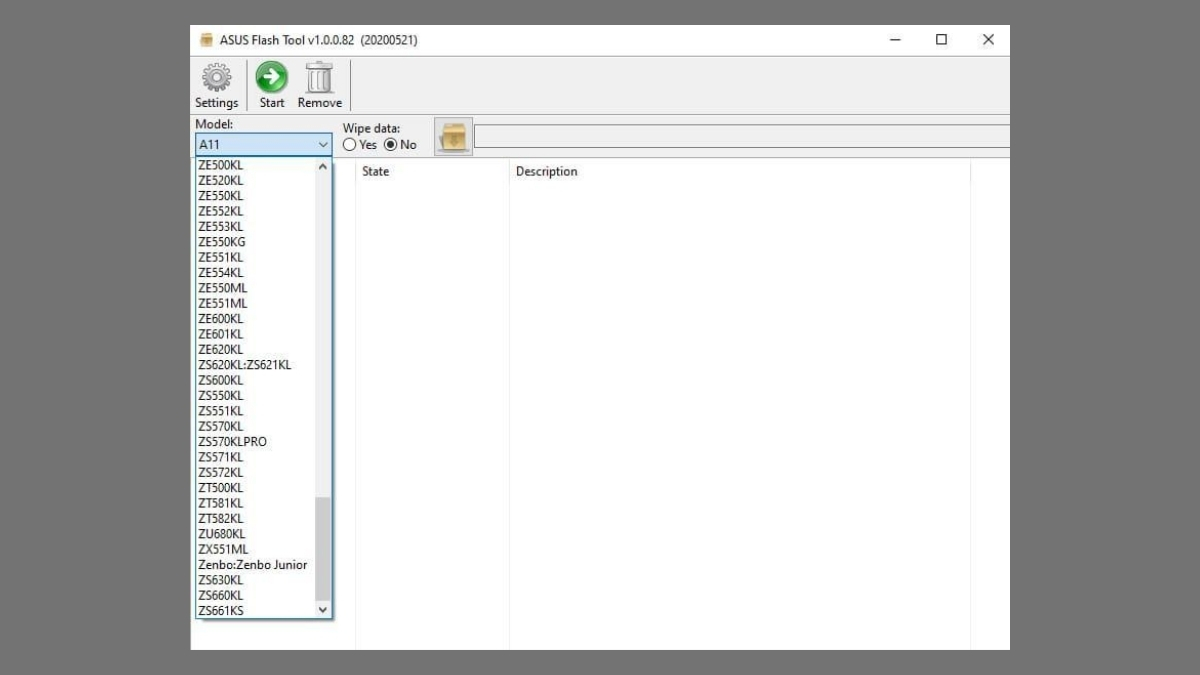Click the model list scrollbar thumb

point(322,548)
